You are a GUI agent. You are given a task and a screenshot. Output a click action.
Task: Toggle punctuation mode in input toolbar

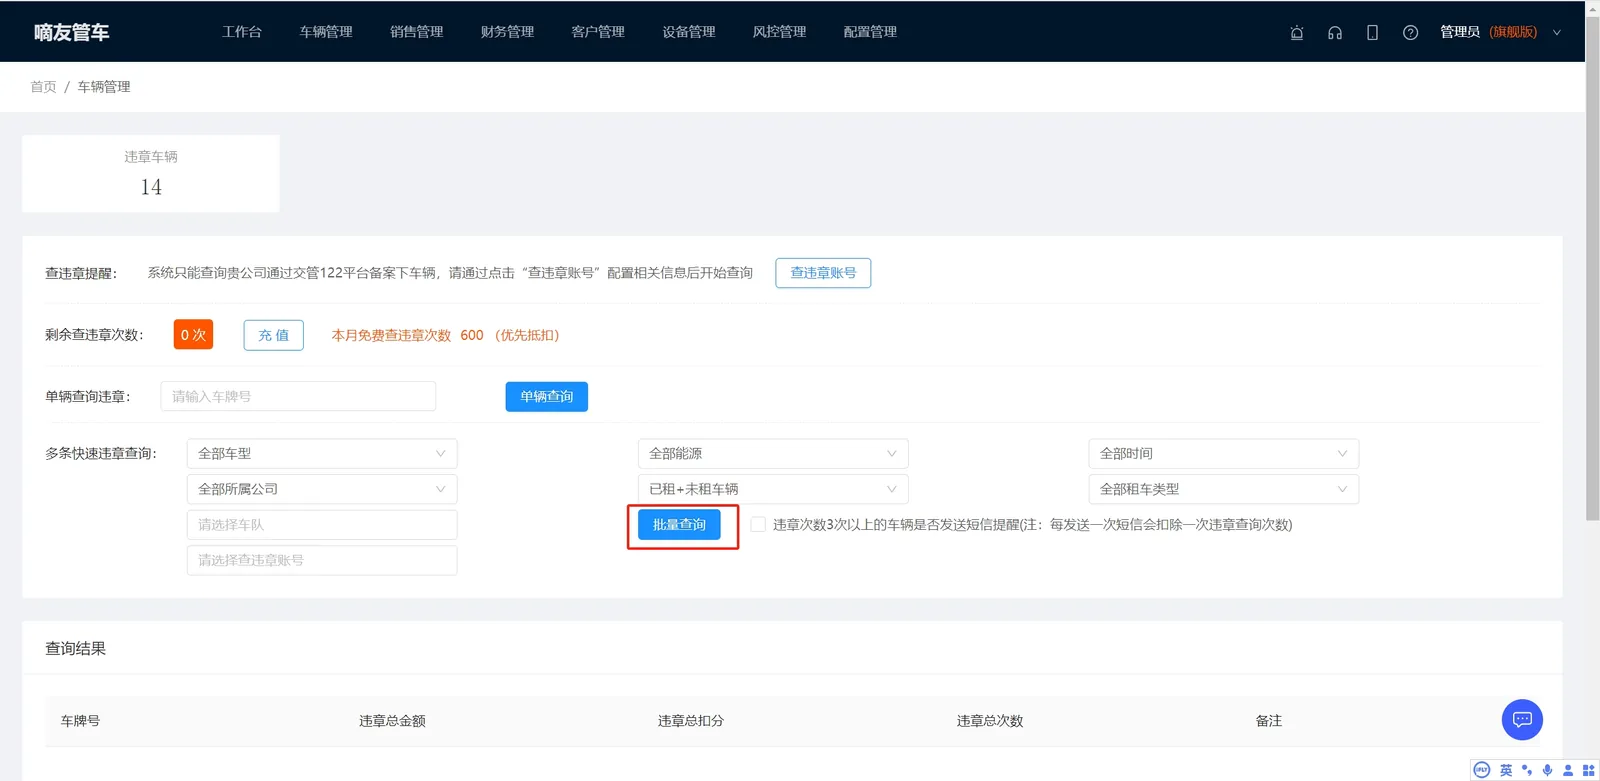[1527, 770]
